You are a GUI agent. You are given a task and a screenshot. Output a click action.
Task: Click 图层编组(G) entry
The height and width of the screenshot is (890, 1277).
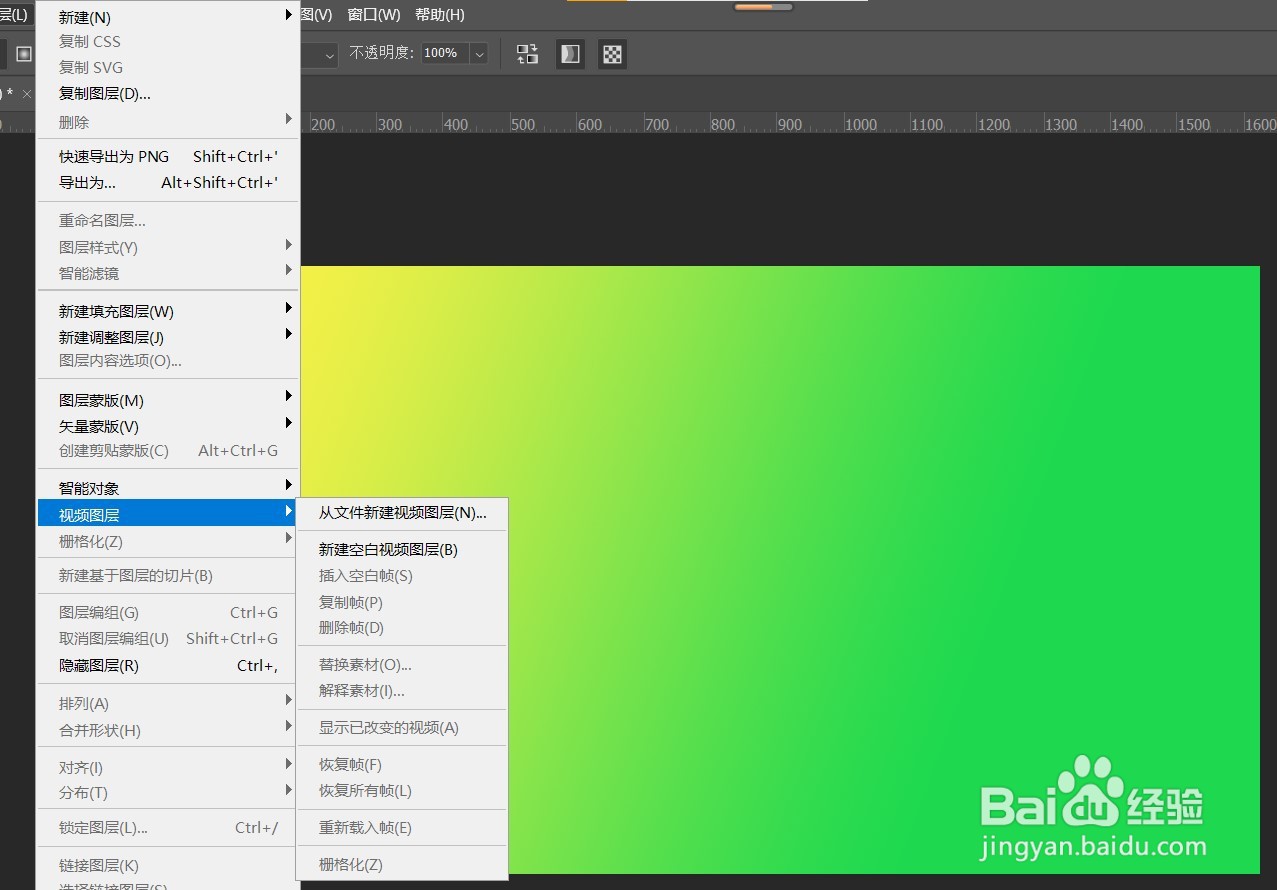tap(168, 612)
